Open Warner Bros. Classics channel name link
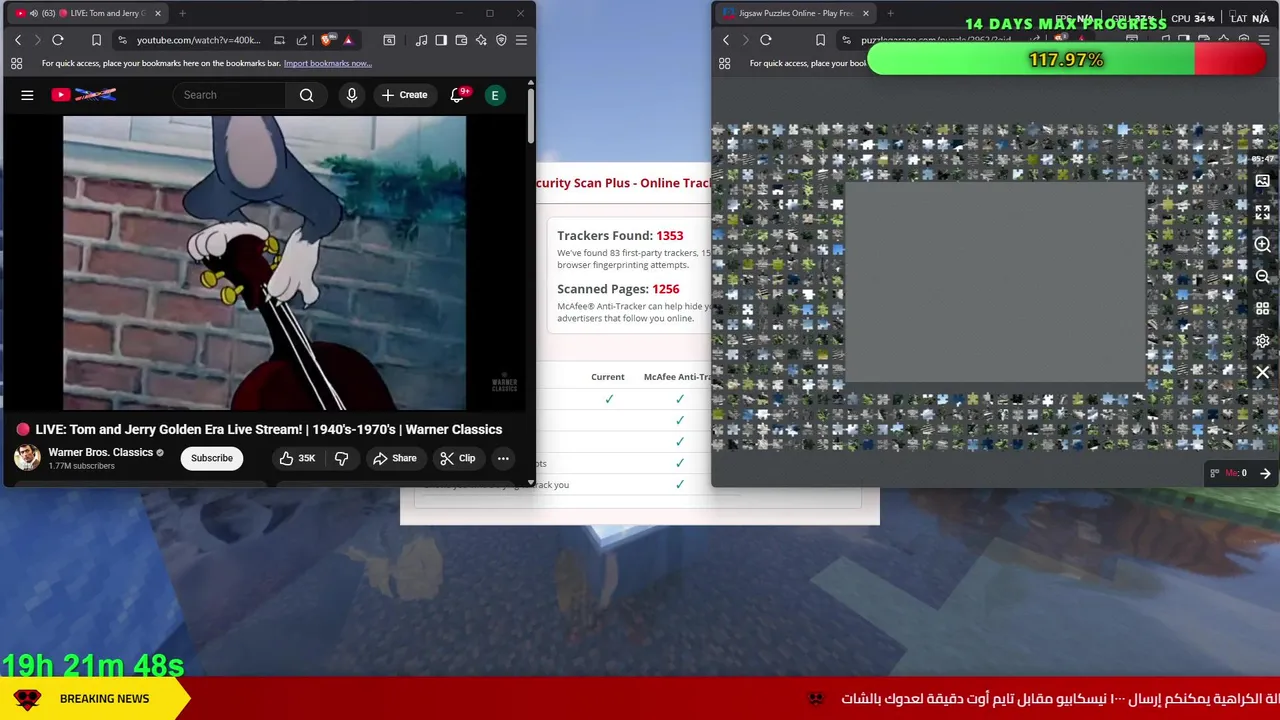1280x720 pixels. click(100, 452)
